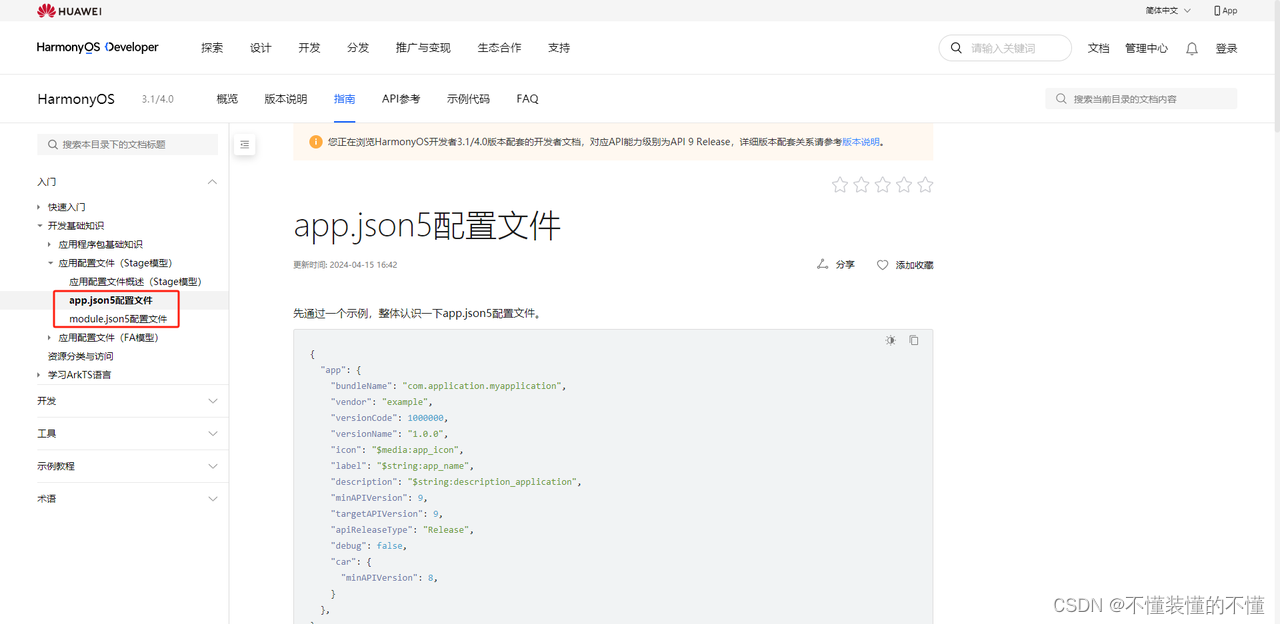Open the 支持 top menu
The image size is (1280, 624).
559,48
